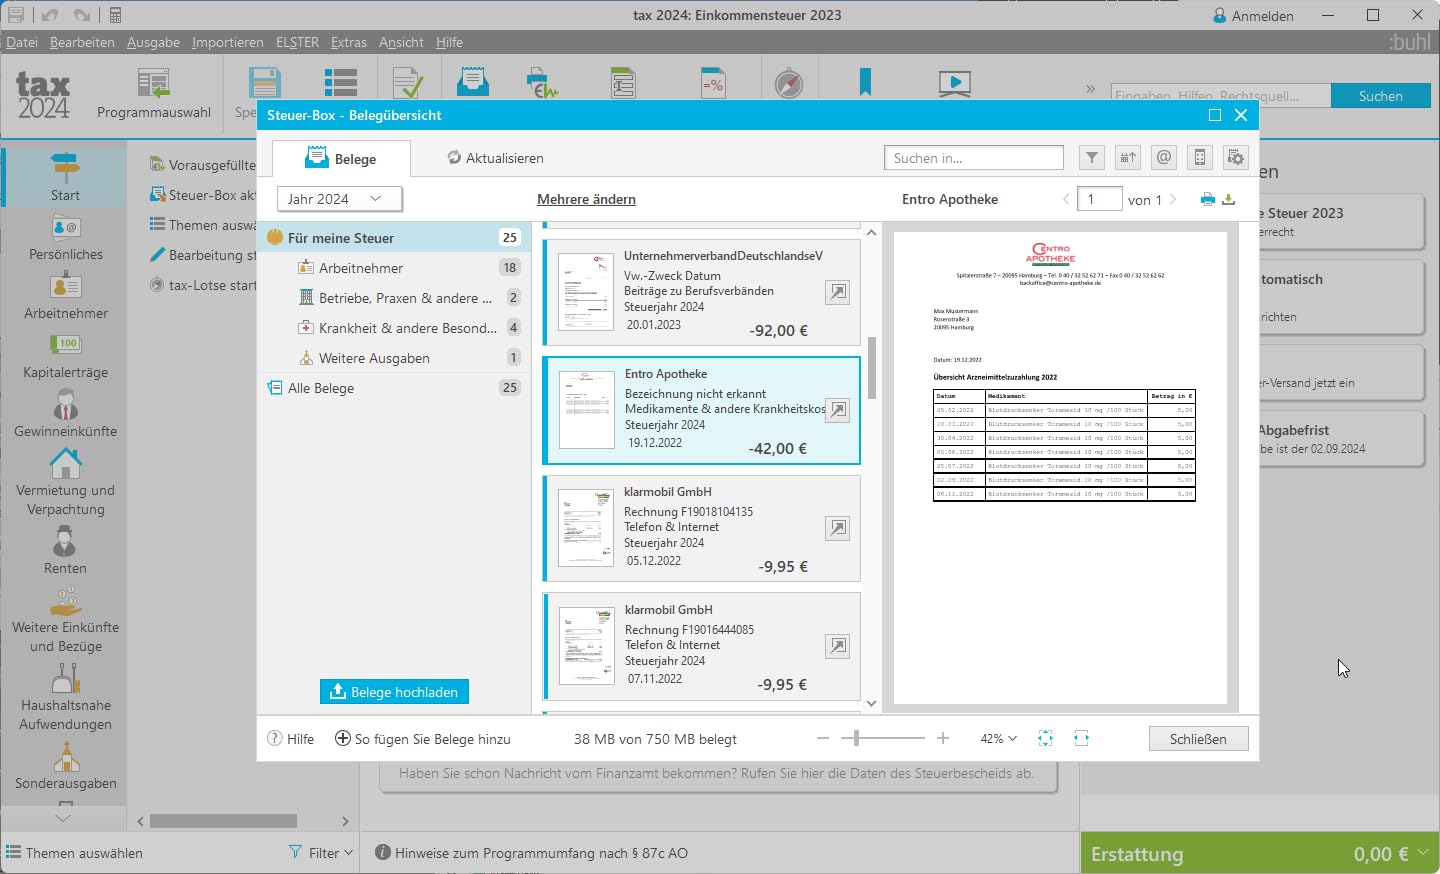Open the Datei menu
Viewport: 1440px width, 874px height.
click(x=22, y=42)
